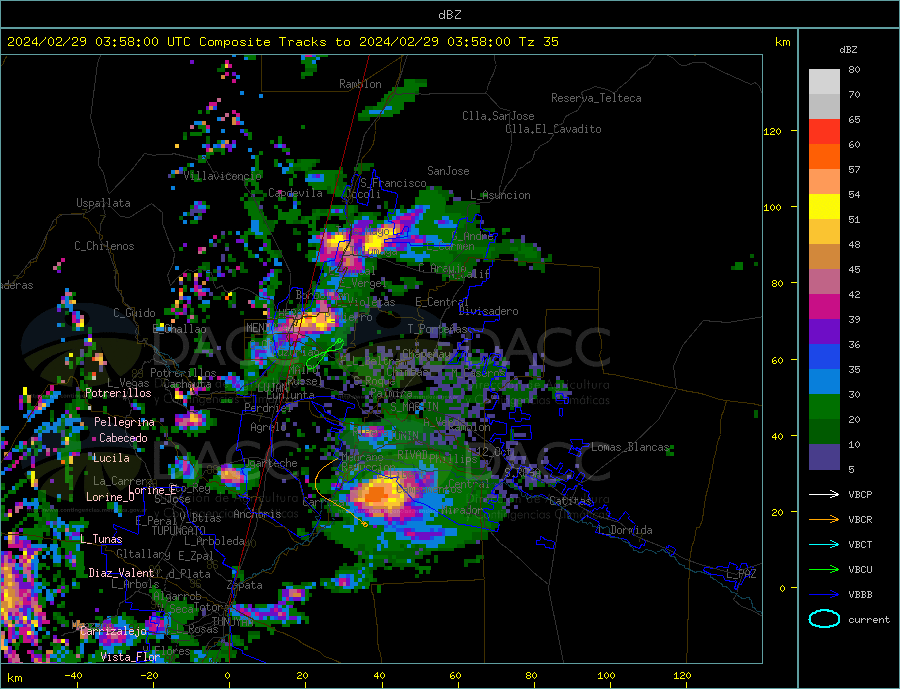This screenshot has width=900, height=689.
Task: Click the 5 dBZ dark violet swatch
Action: click(x=824, y=457)
